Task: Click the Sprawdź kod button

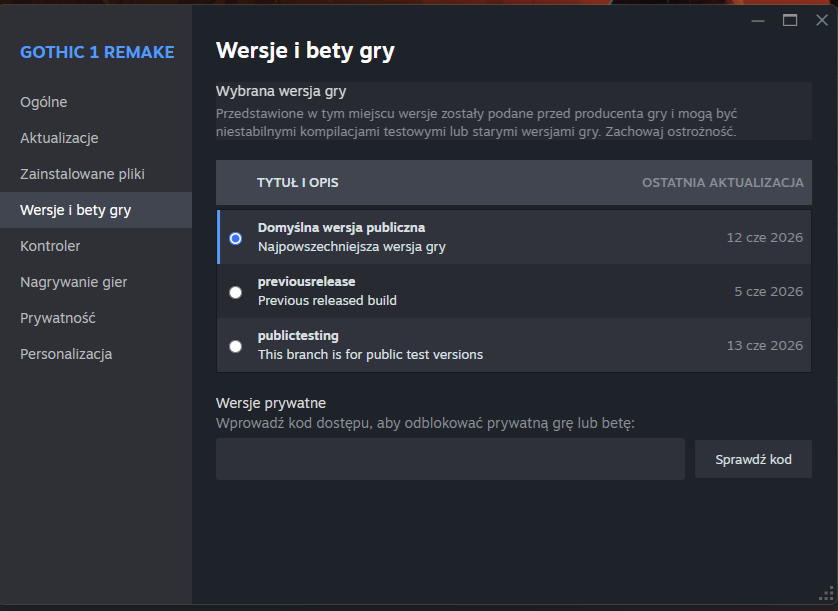Action: [753, 459]
